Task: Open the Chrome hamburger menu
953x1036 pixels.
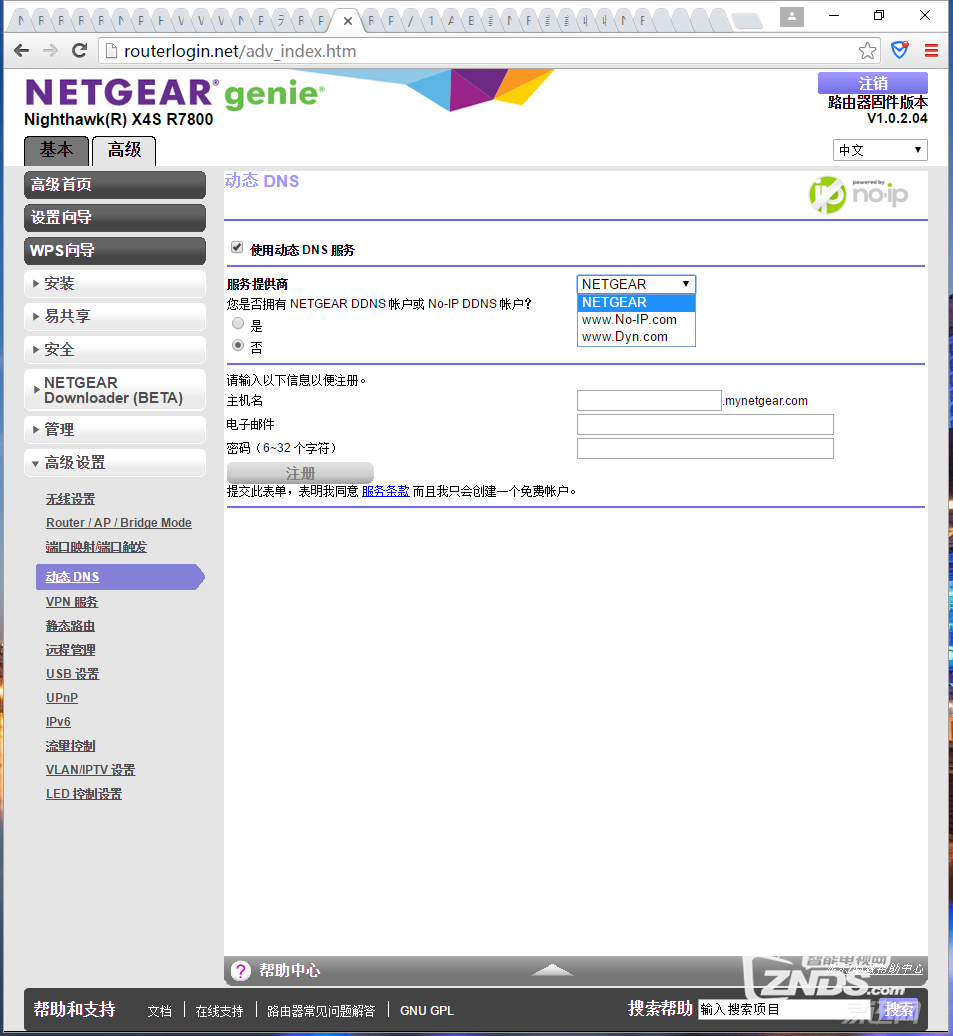Action: click(x=931, y=50)
